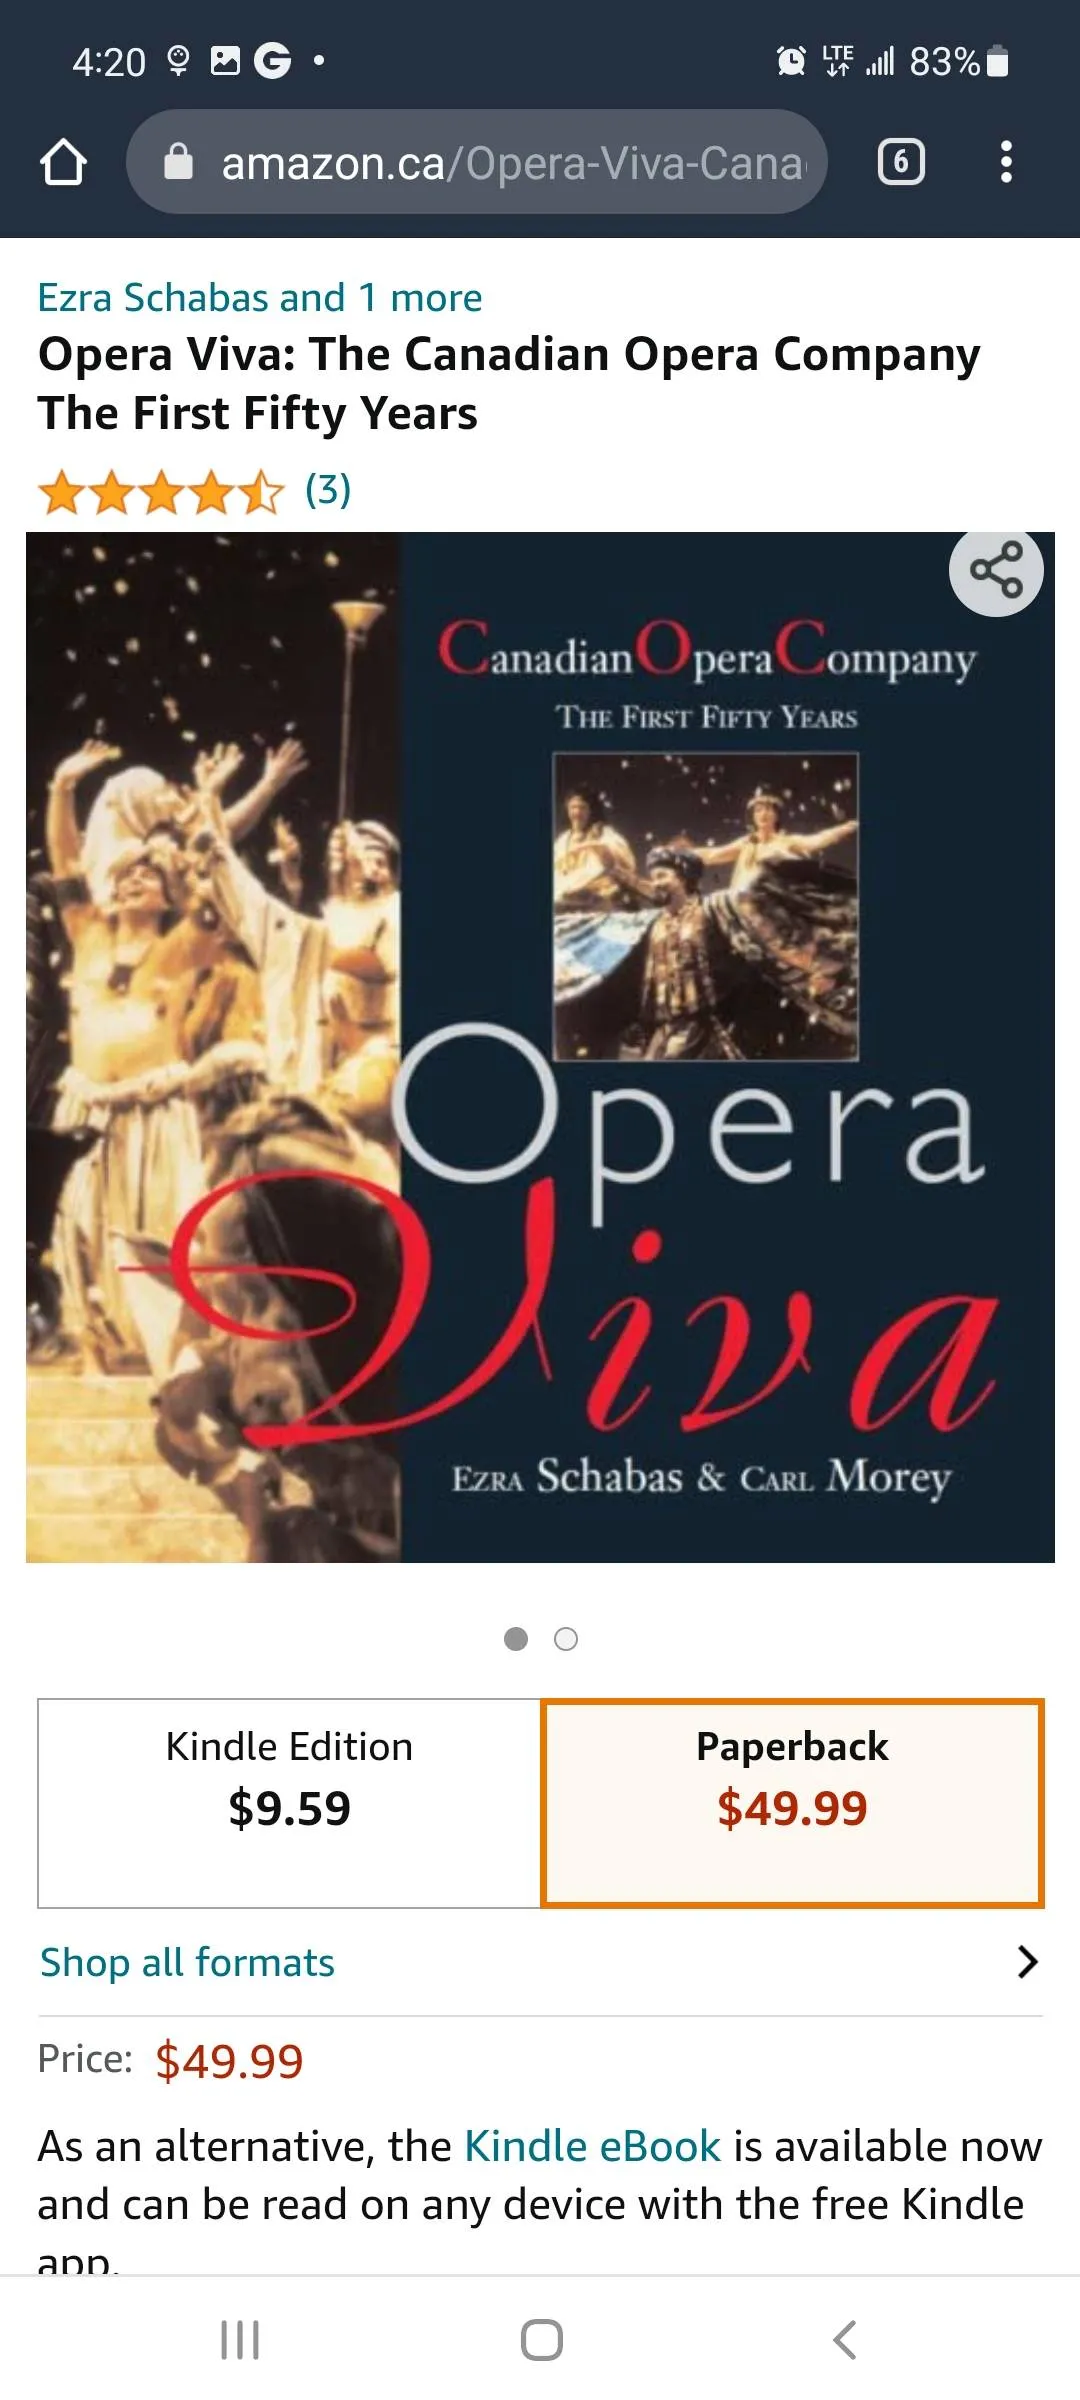Image resolution: width=1080 pixels, height=2400 pixels.
Task: Tap the Android back navigation arrow
Action: [x=844, y=2340]
